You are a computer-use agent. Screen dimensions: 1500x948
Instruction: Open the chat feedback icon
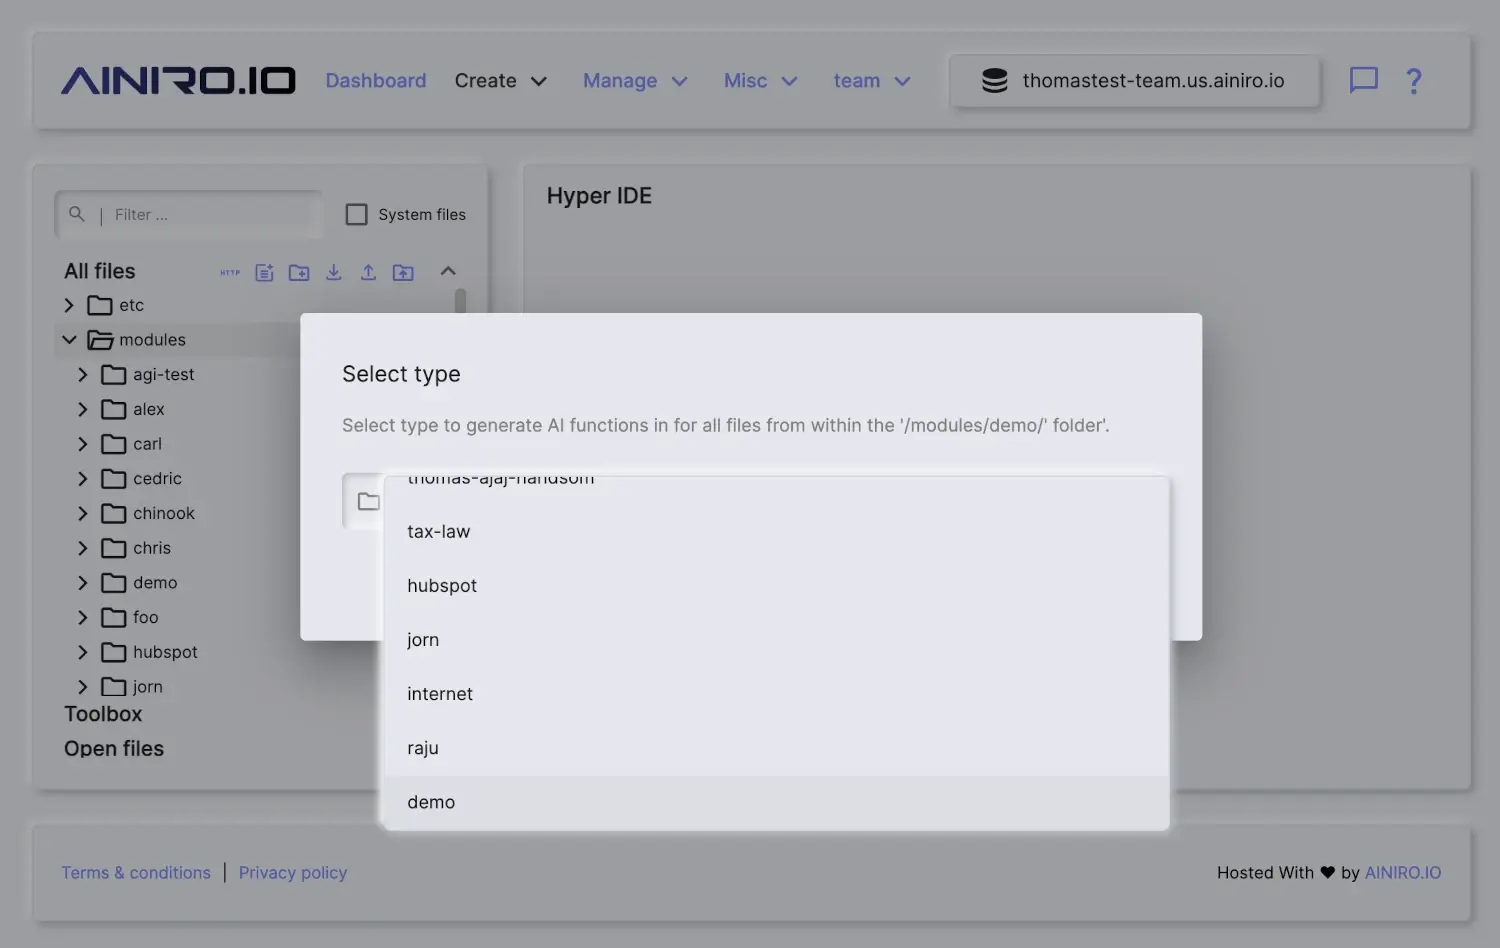(x=1364, y=80)
